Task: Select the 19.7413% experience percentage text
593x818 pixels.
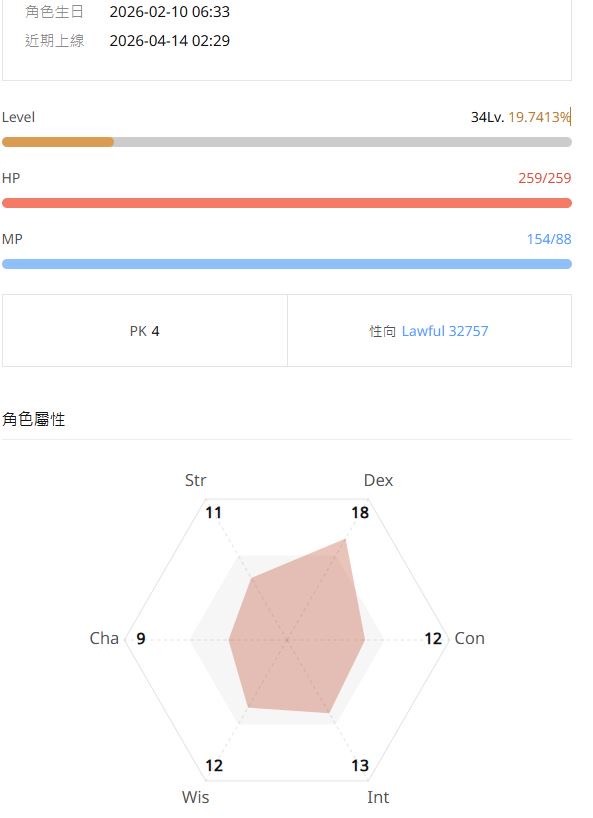Action: click(539, 117)
